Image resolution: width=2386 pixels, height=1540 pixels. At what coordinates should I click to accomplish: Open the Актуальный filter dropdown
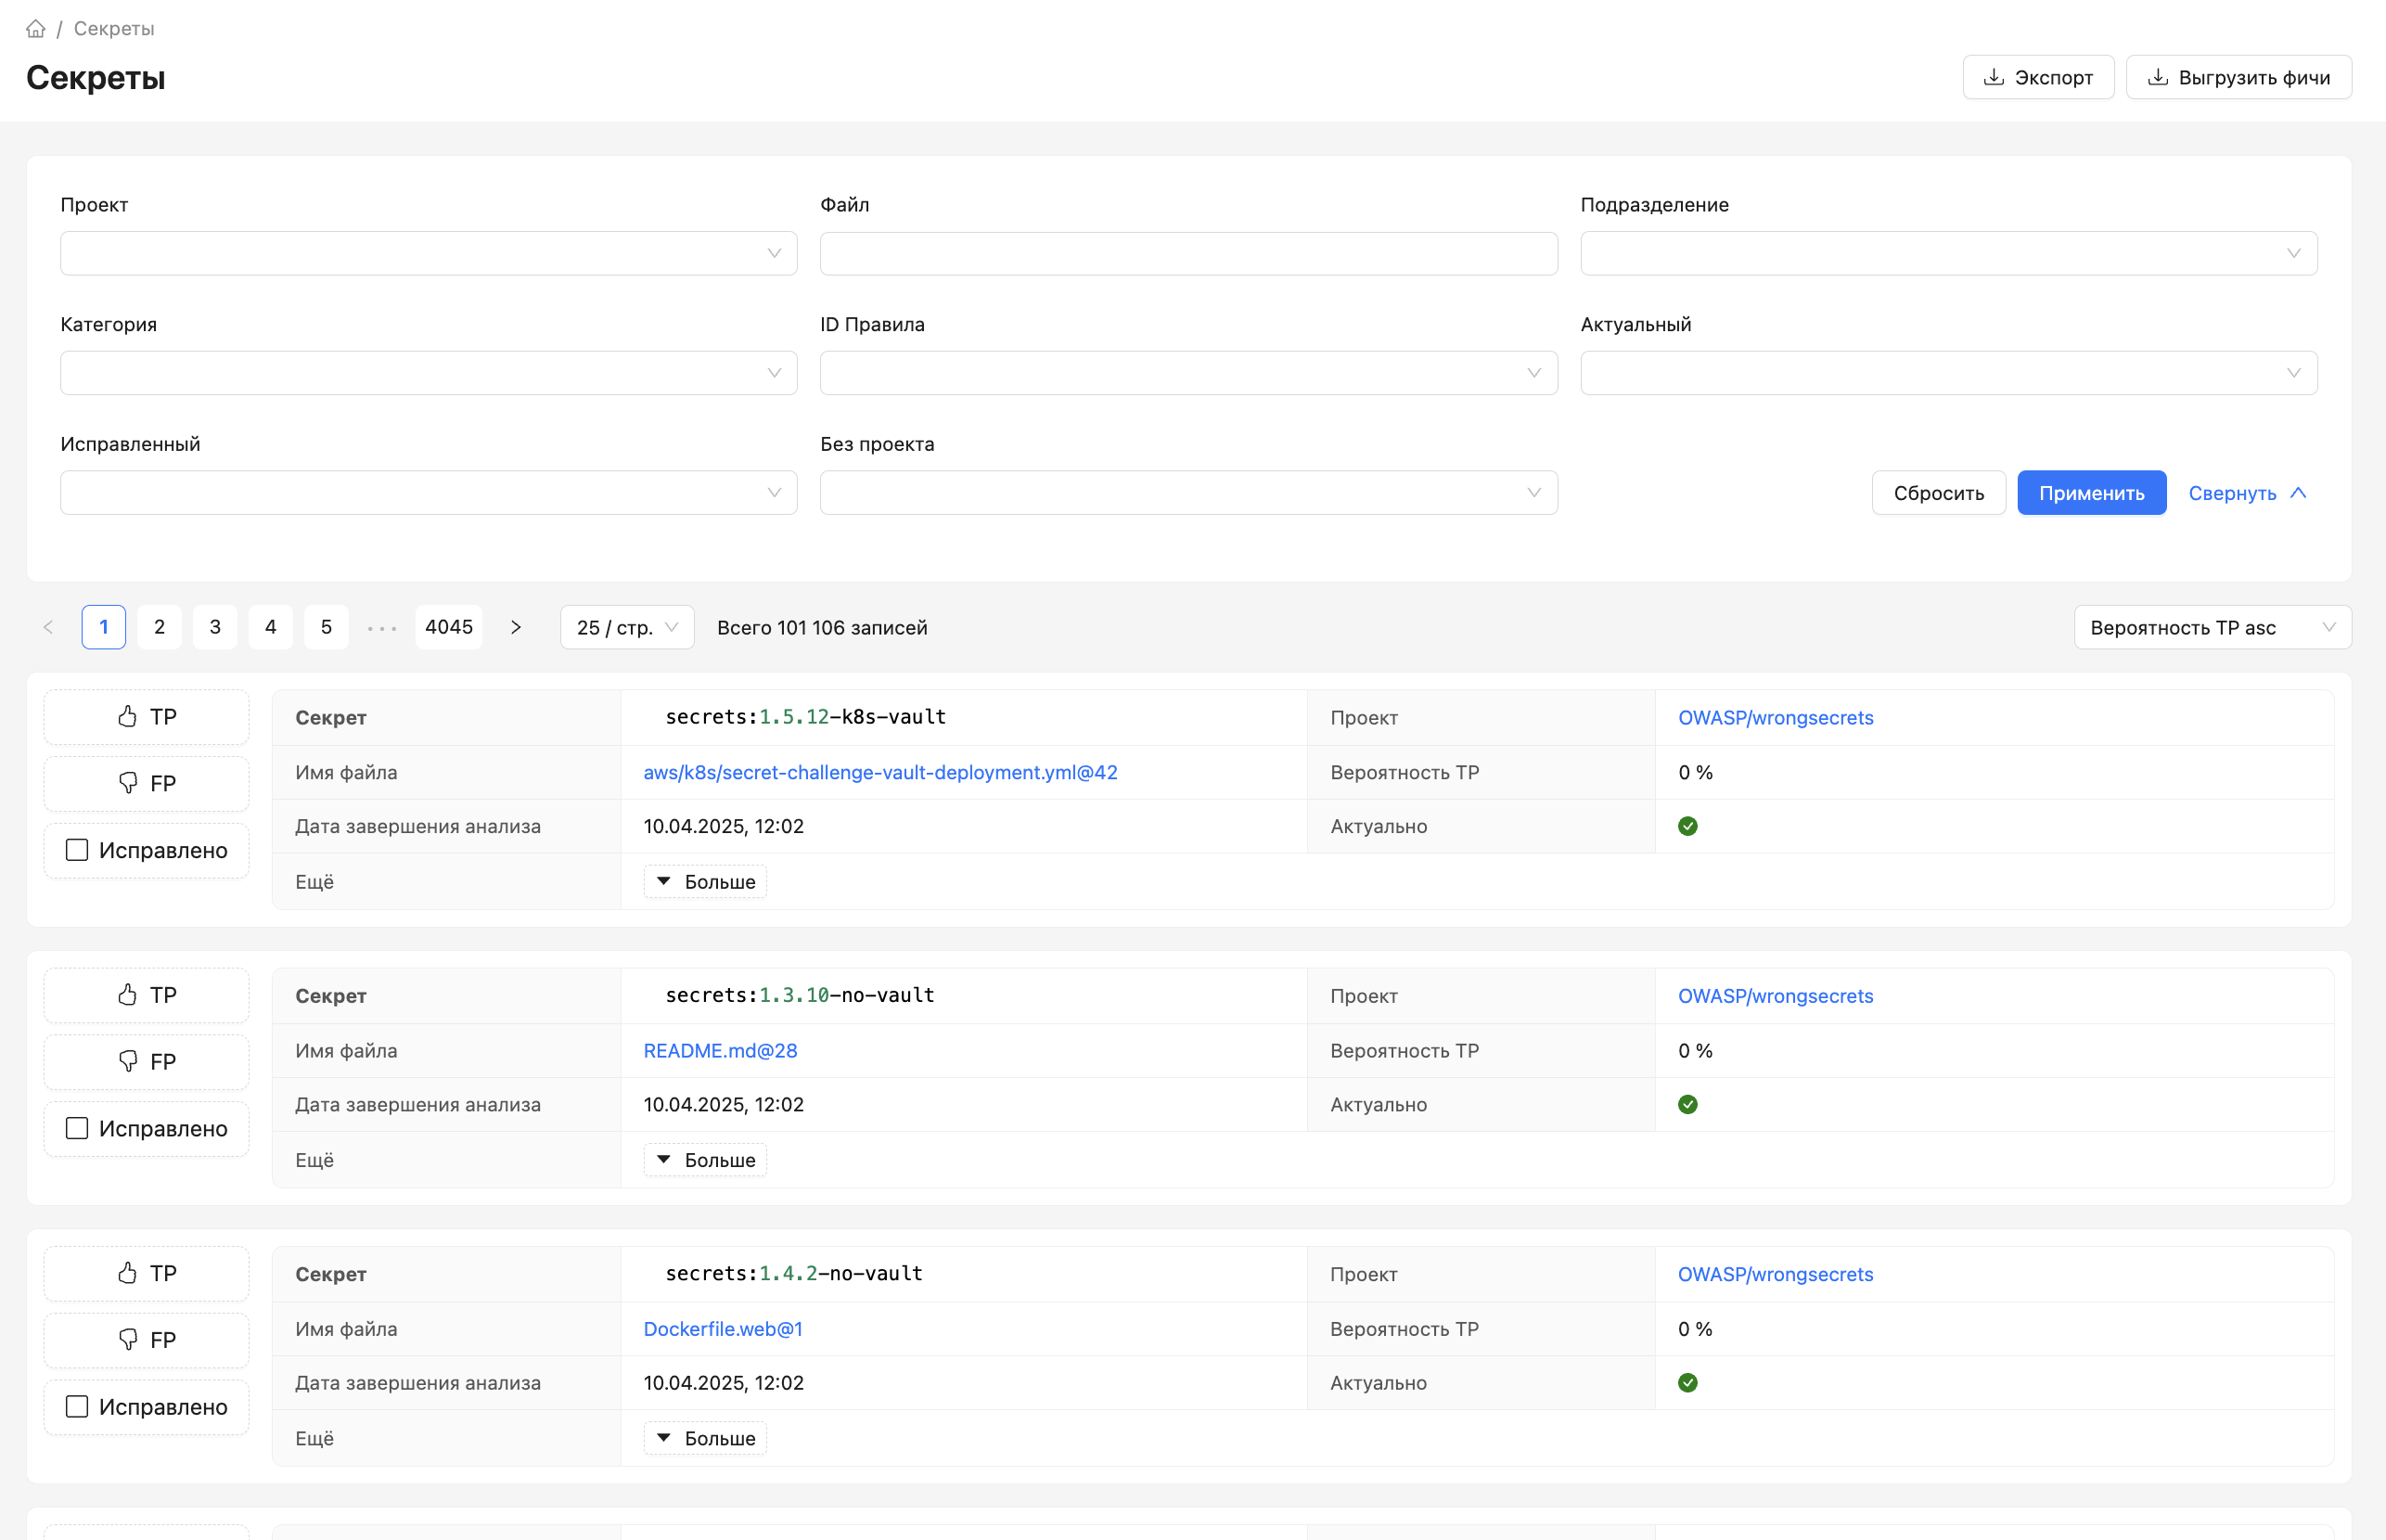point(1948,373)
